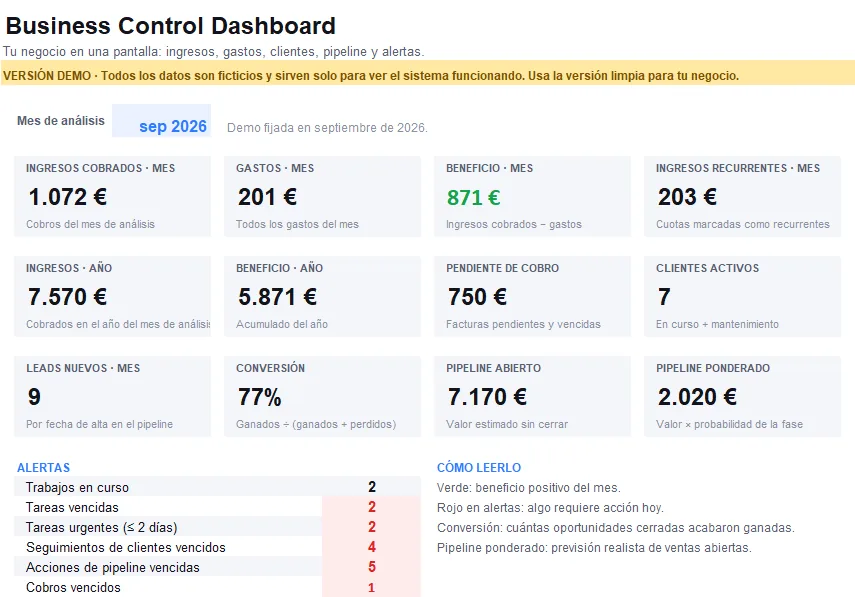Click 'Todos los gastos del mes' caption
This screenshot has width=855, height=597.
tap(297, 224)
